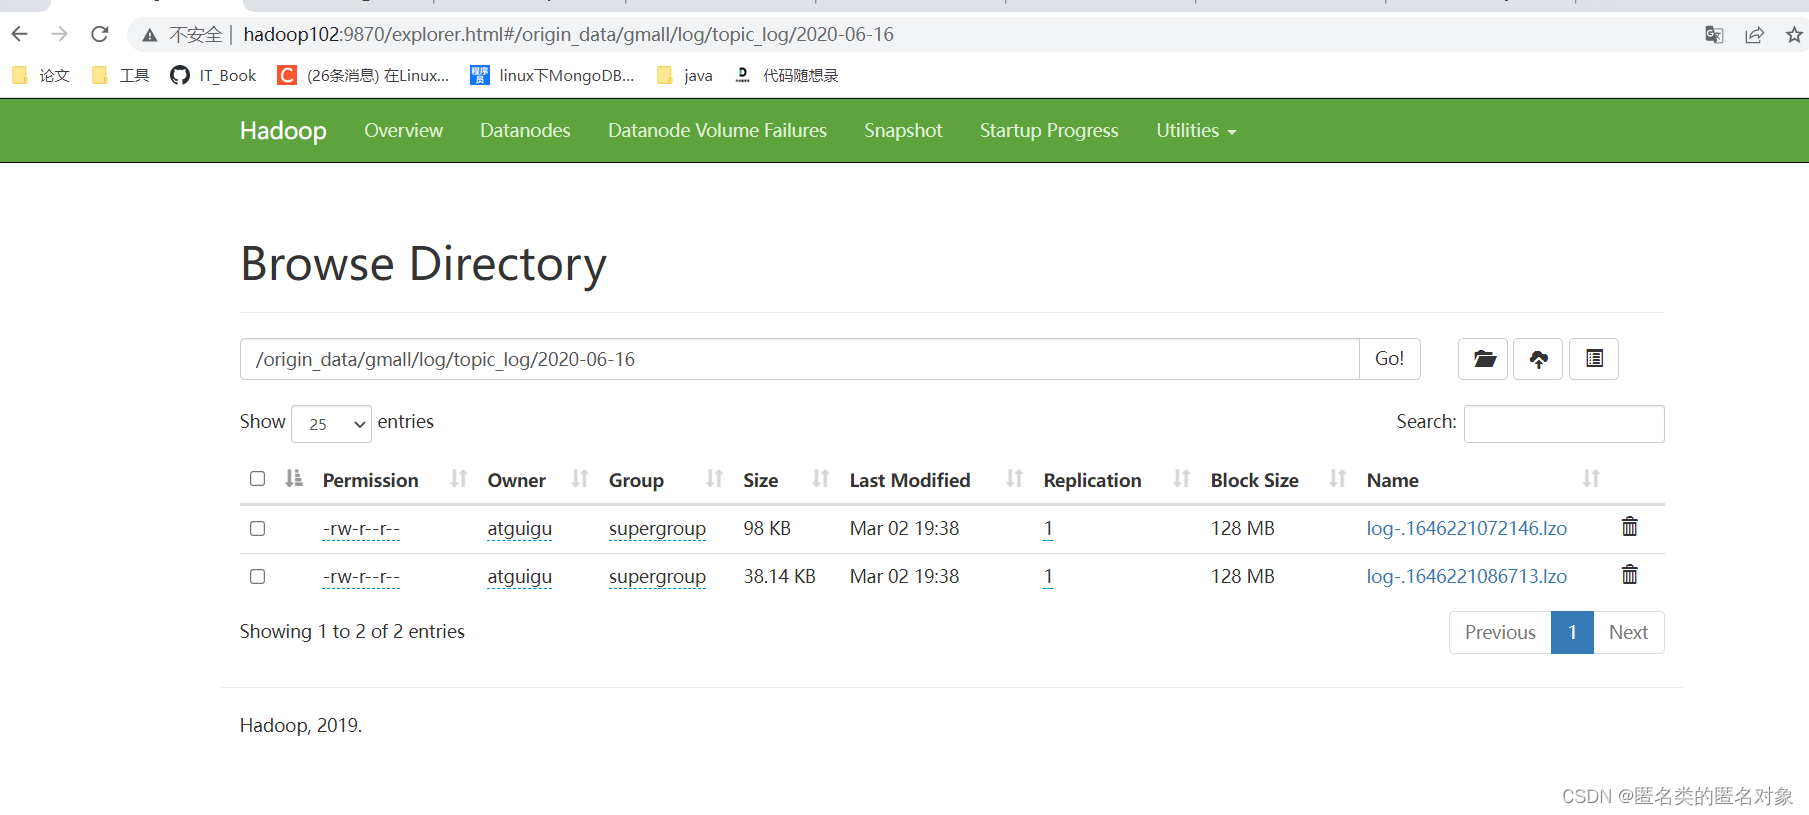Sort by Size column arrows
The width and height of the screenshot is (1809, 815).
821,479
